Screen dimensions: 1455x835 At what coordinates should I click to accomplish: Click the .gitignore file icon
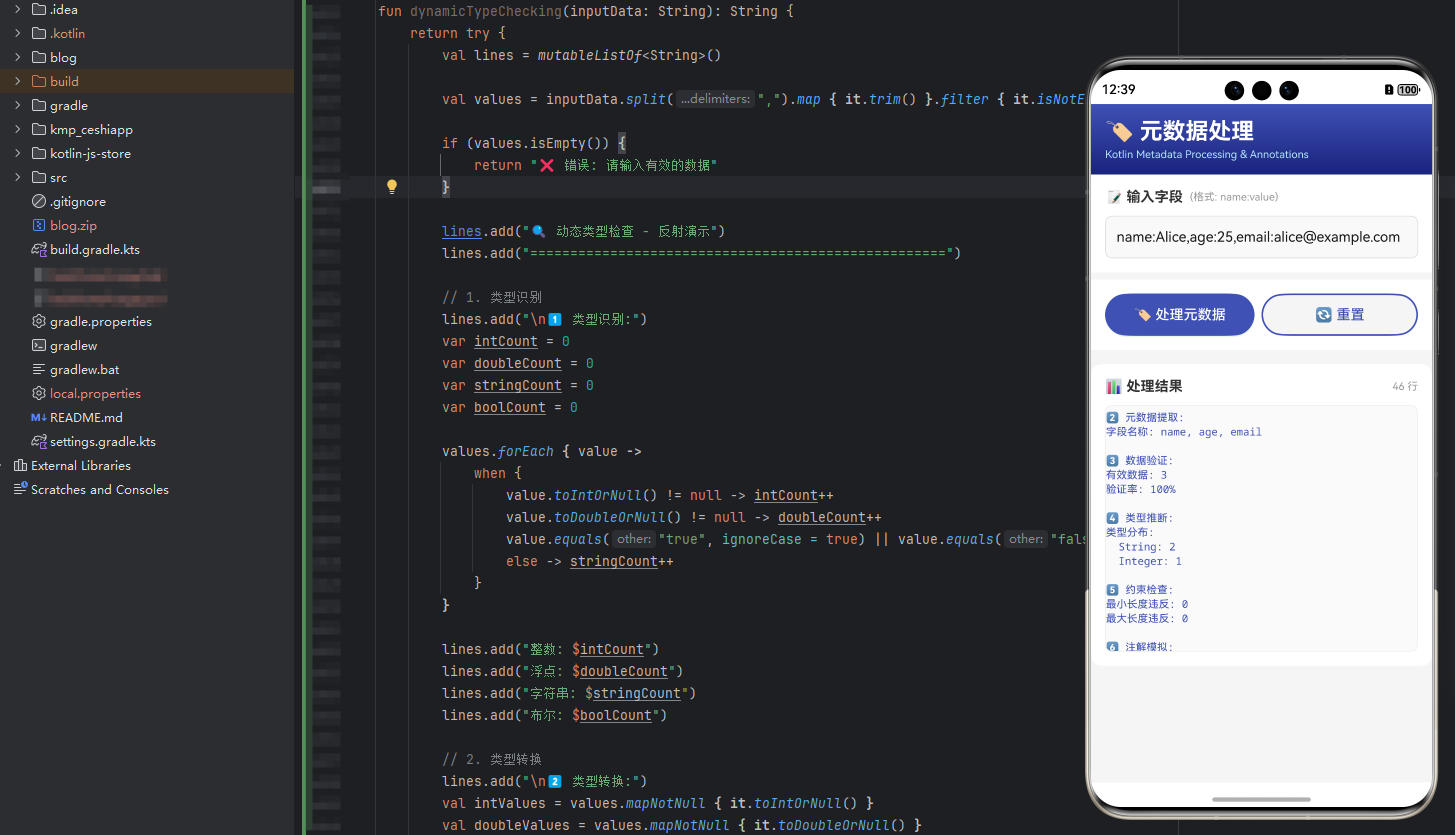click(x=39, y=201)
